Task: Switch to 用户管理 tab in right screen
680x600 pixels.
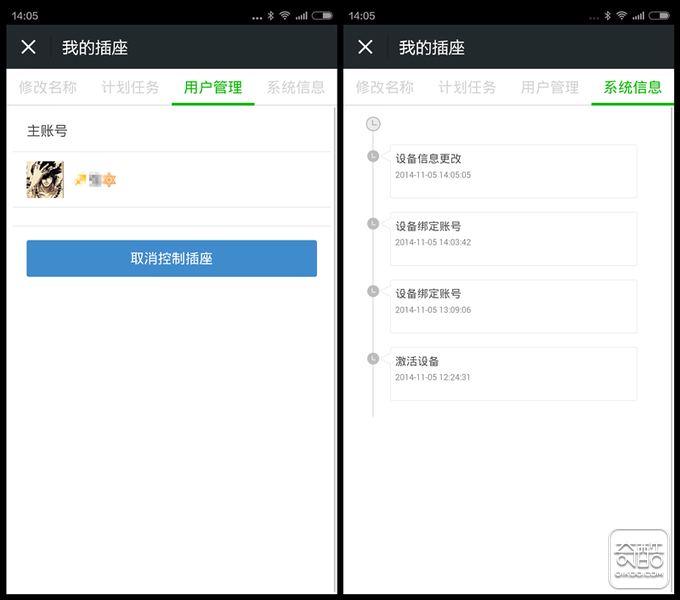Action: (x=549, y=87)
